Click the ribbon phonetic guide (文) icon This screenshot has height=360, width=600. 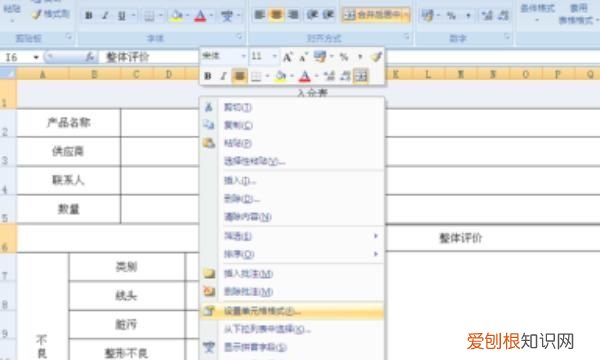click(x=227, y=16)
